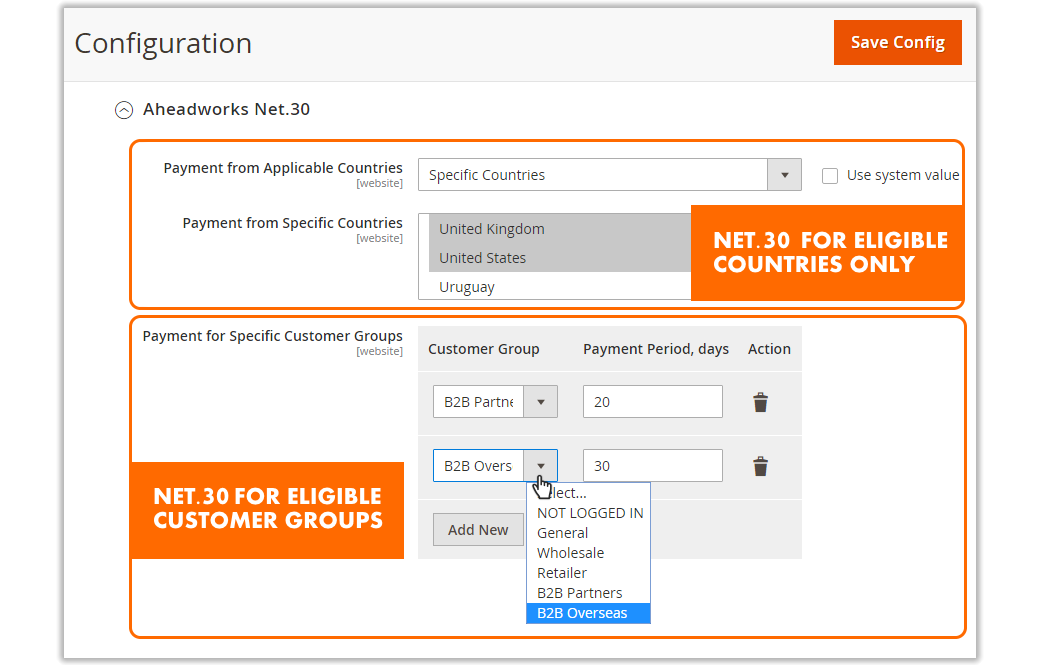Screen dimensions: 1046x665
Task: Click the Add New button
Action: 478,530
